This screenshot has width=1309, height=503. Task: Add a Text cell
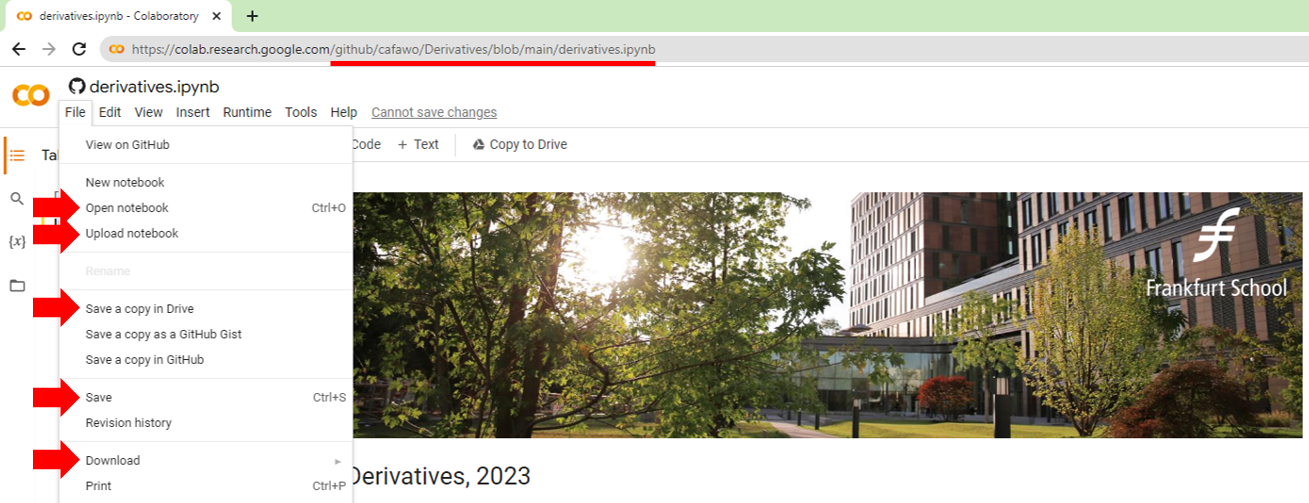(418, 145)
